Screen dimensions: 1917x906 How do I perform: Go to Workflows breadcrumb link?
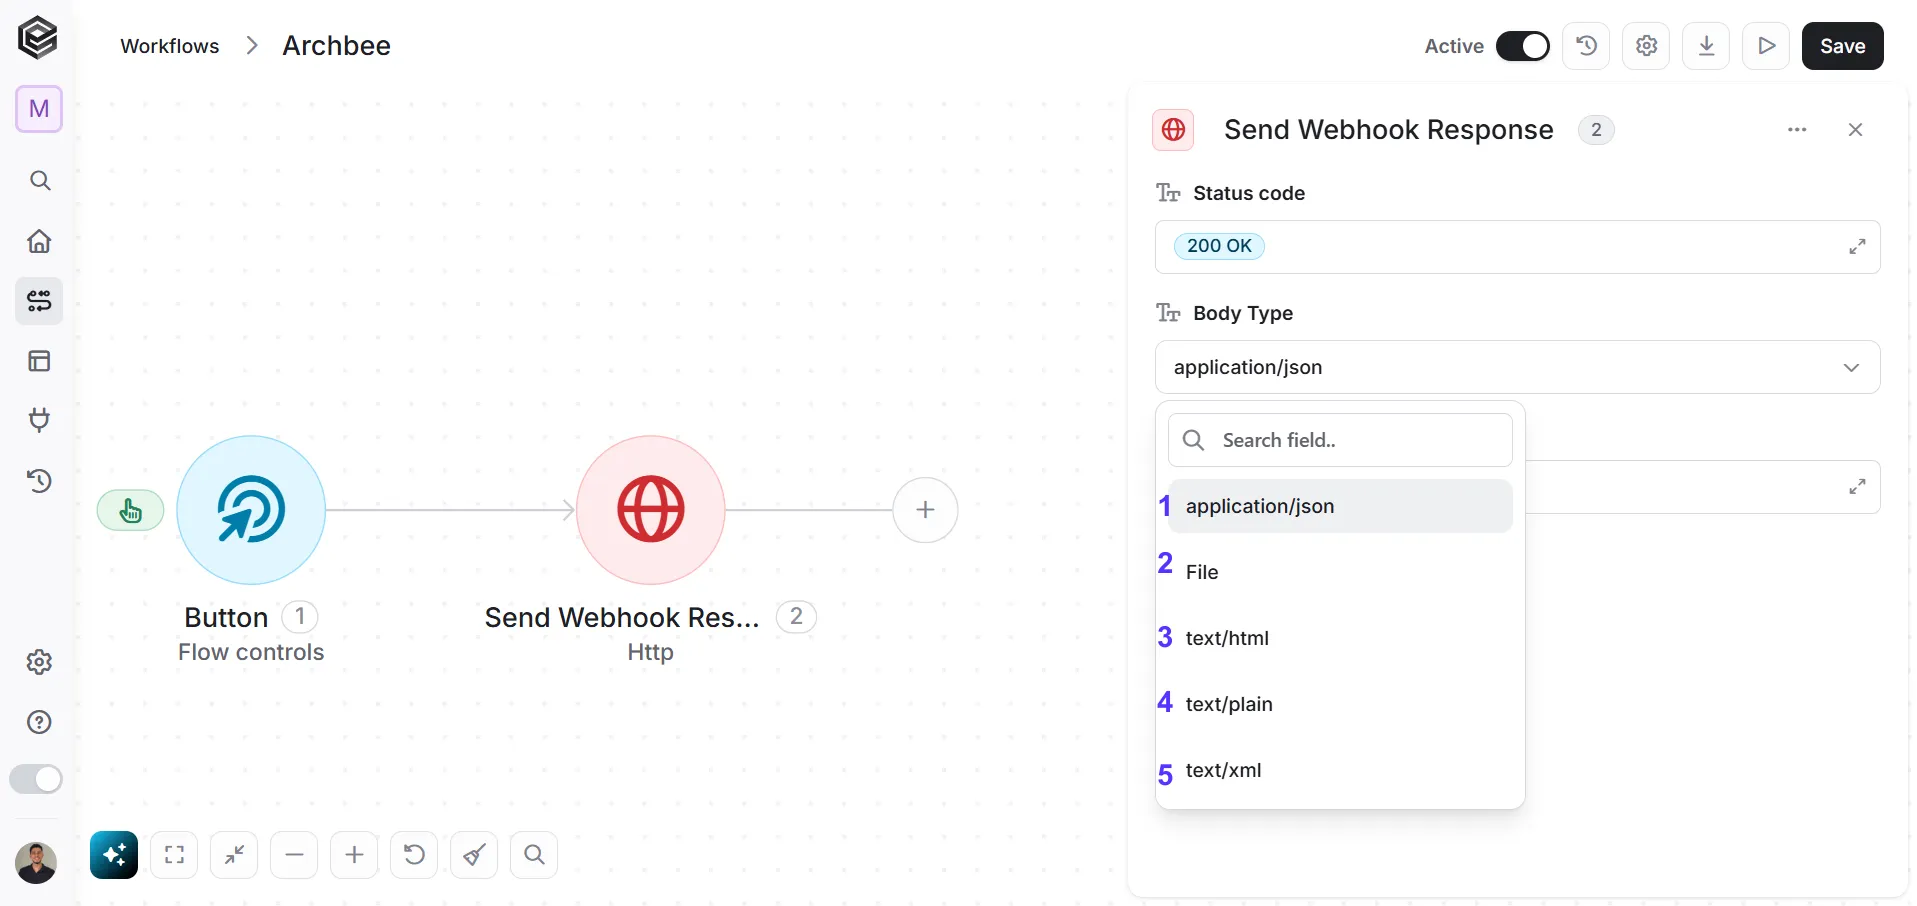(x=170, y=46)
